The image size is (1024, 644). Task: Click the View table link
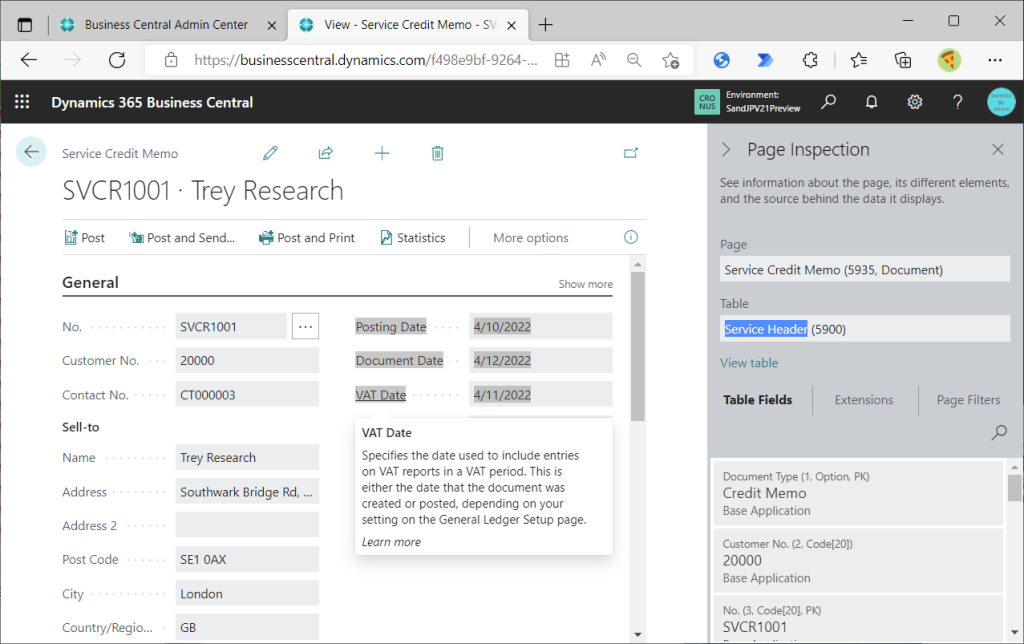[749, 363]
